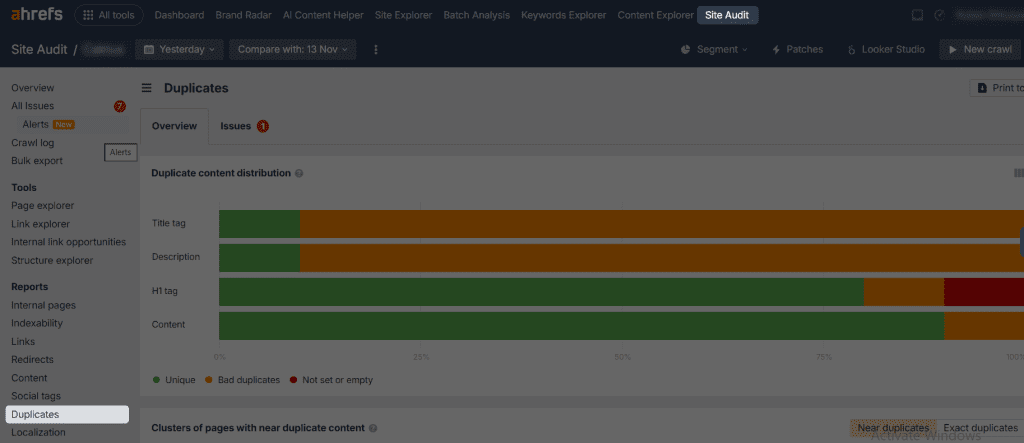Viewport: 1024px width, 443px height.
Task: Open Internal pages report
Action: tap(43, 305)
